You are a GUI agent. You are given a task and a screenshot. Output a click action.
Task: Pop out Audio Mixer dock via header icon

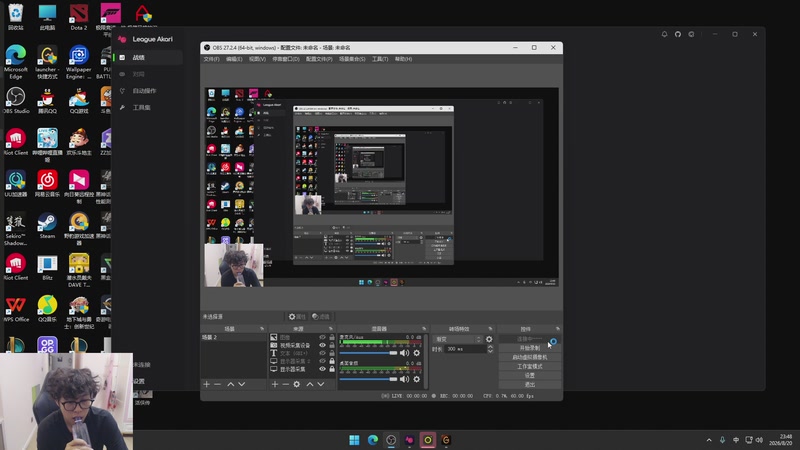(x=423, y=329)
